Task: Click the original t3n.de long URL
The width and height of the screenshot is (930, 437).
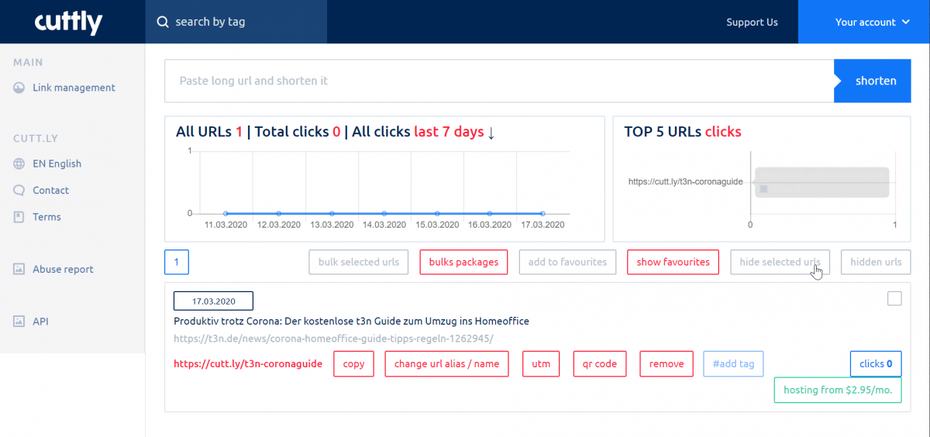Action: click(x=333, y=339)
